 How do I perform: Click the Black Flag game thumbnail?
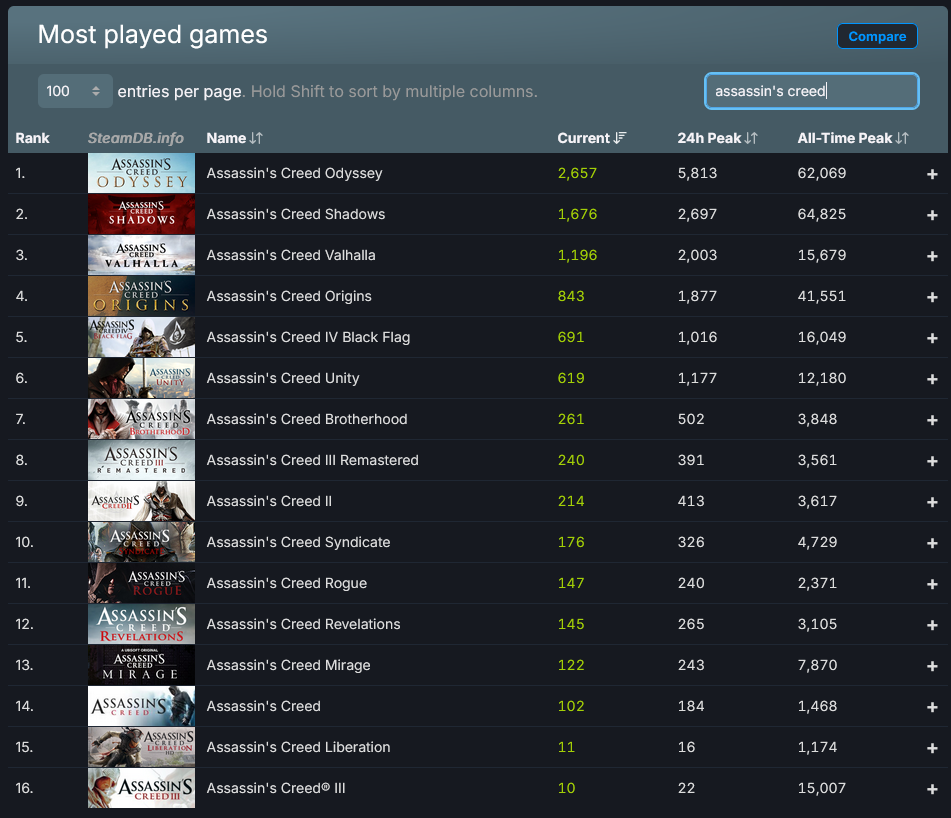tap(141, 337)
